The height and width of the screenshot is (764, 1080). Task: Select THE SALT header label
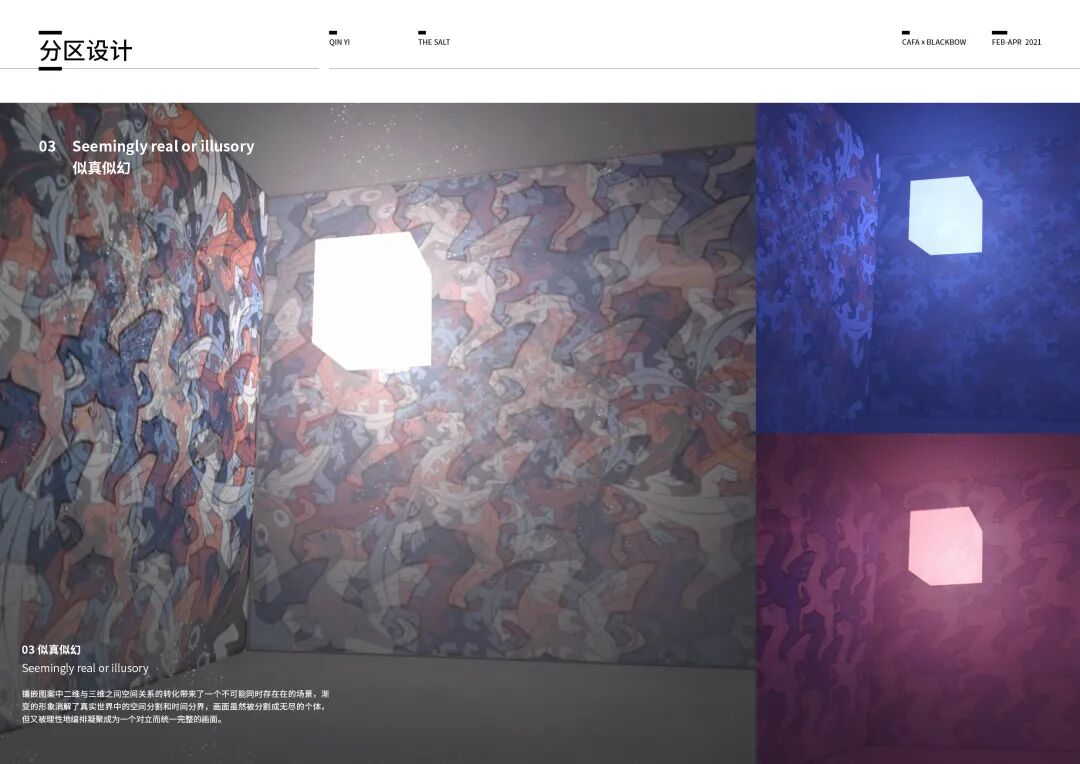(x=434, y=42)
